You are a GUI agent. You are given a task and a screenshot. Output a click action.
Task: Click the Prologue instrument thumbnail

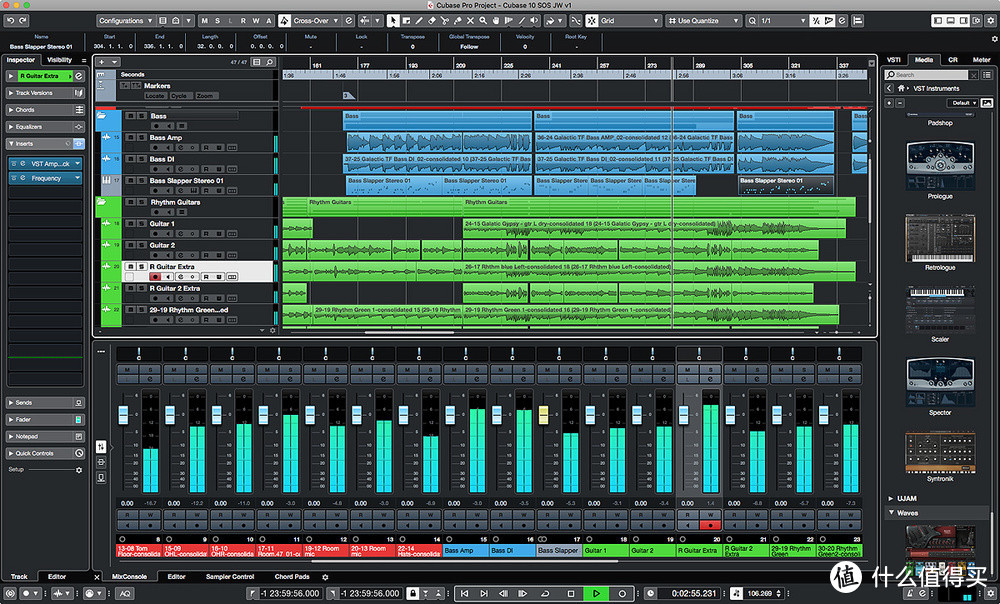tap(940, 166)
